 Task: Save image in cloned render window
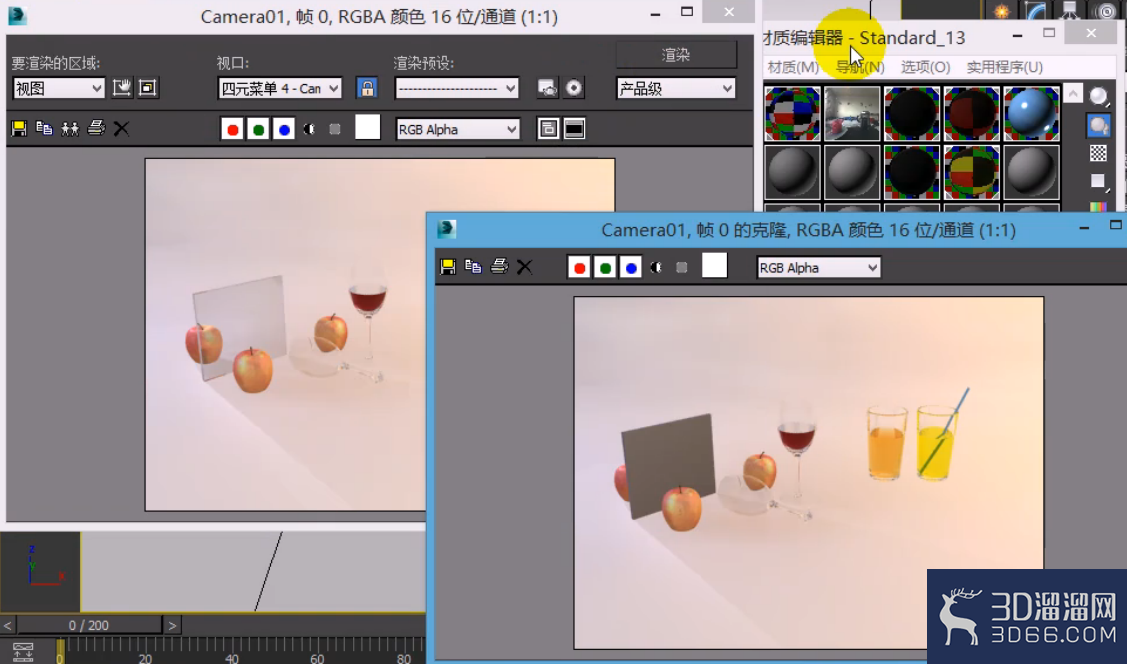pyautogui.click(x=448, y=267)
